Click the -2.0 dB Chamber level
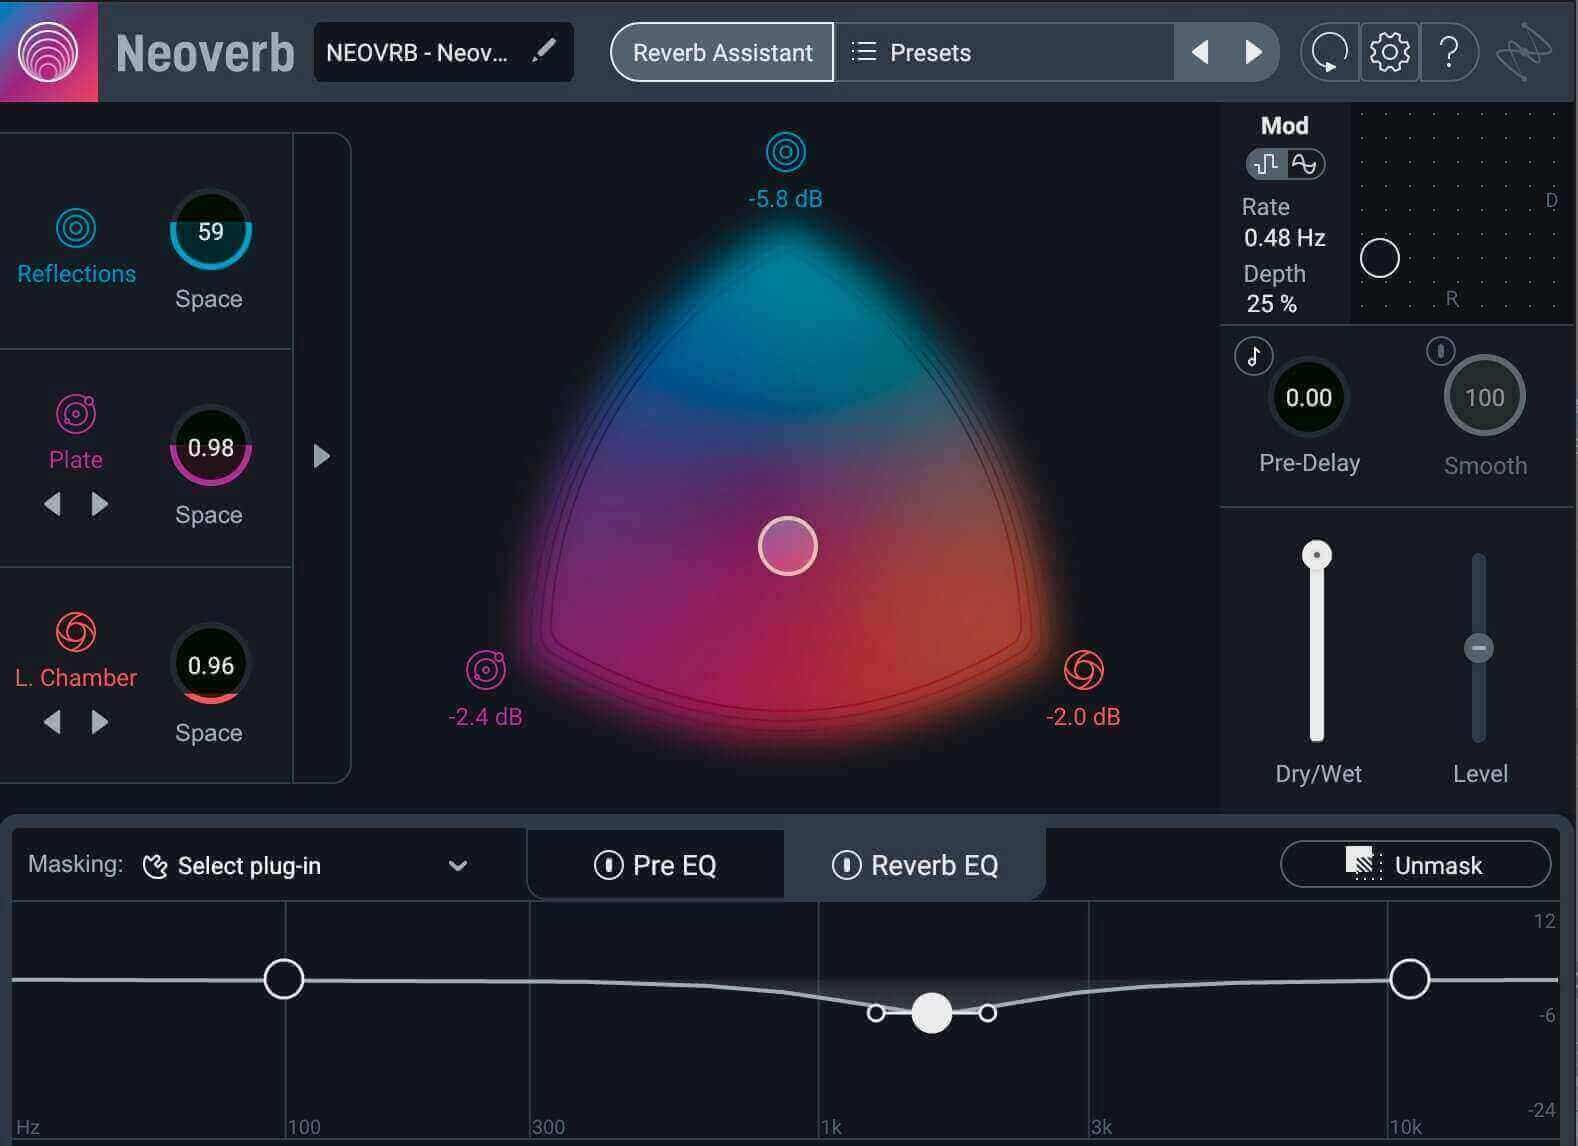1578x1146 pixels. coord(1084,717)
